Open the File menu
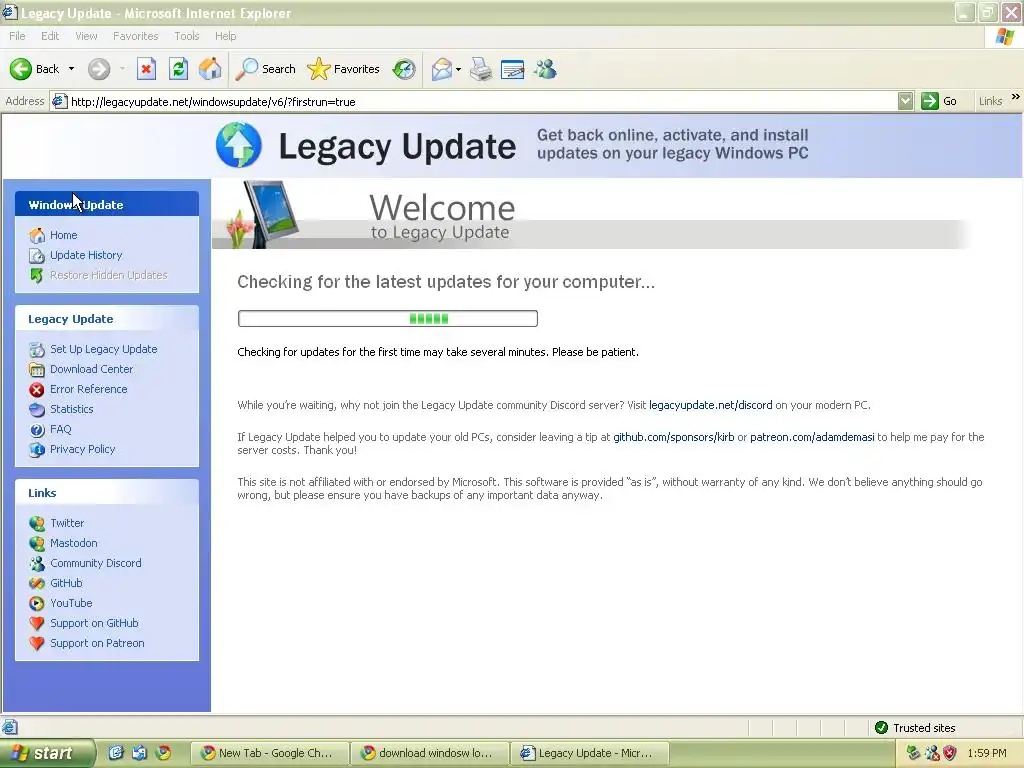The height and width of the screenshot is (768, 1024). tap(18, 36)
